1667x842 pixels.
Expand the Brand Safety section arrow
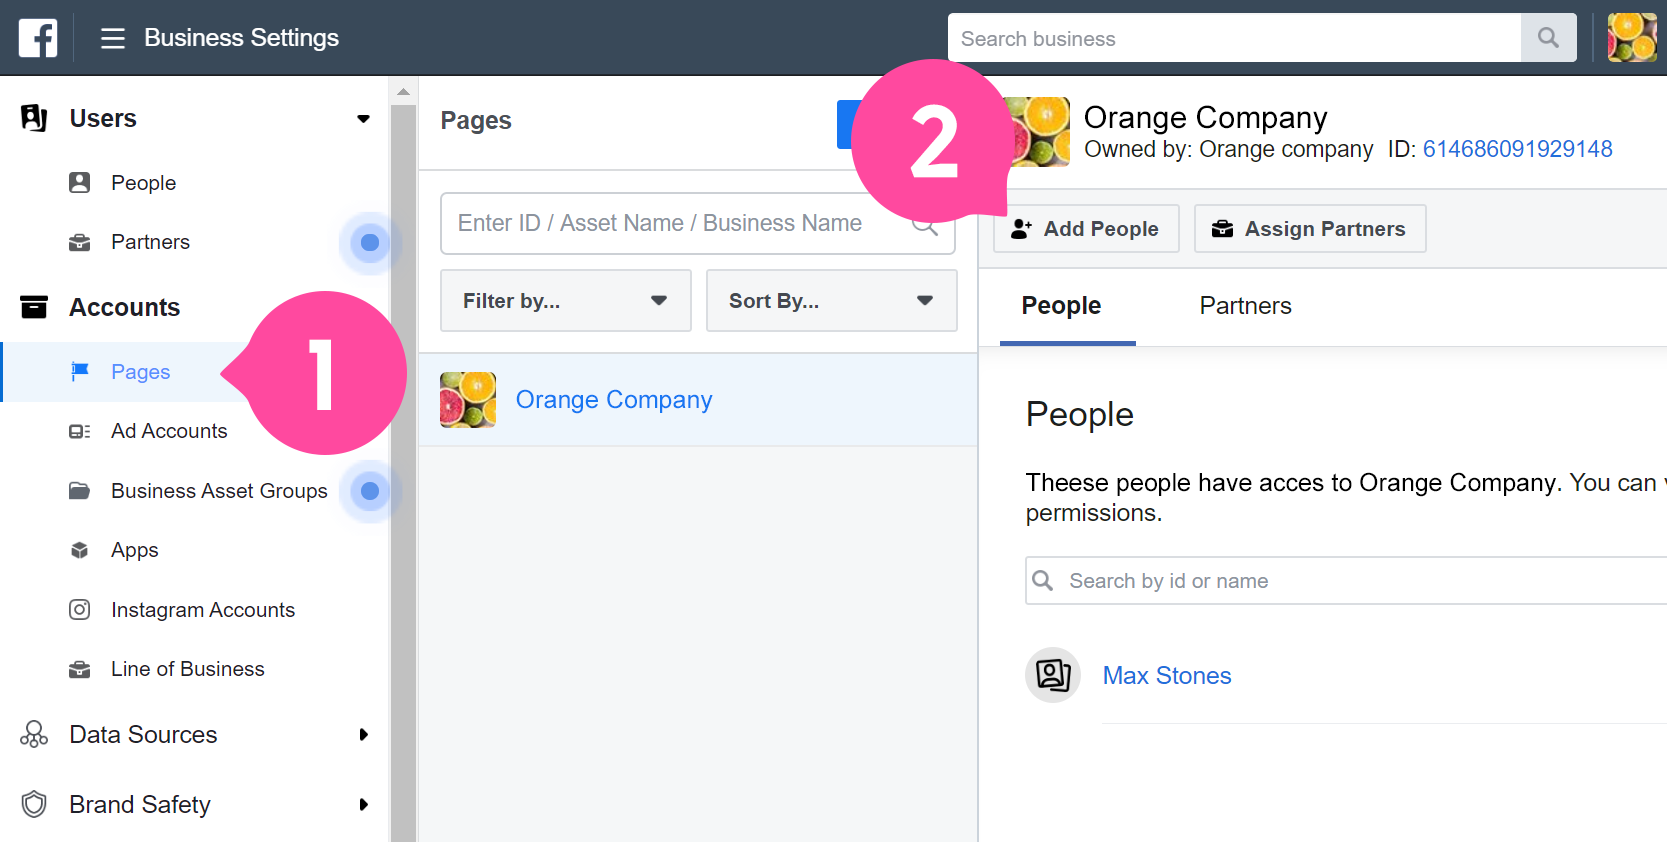click(363, 805)
